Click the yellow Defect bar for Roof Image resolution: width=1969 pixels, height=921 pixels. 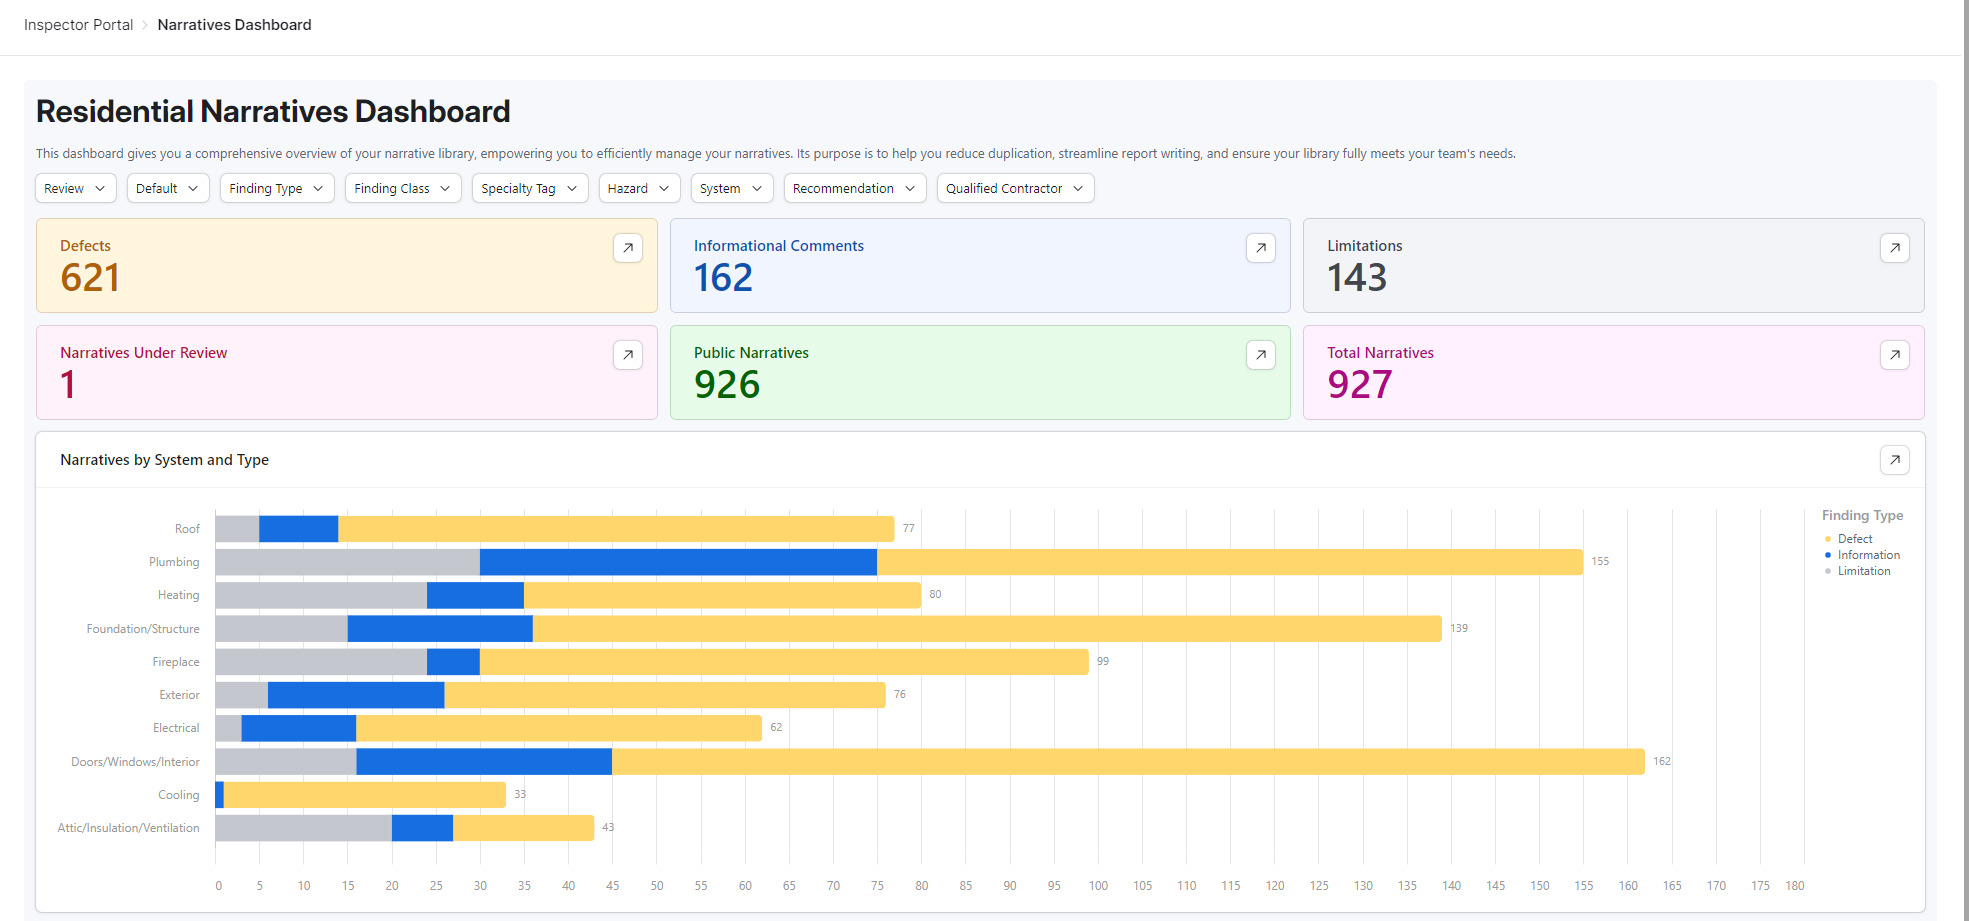click(x=616, y=529)
